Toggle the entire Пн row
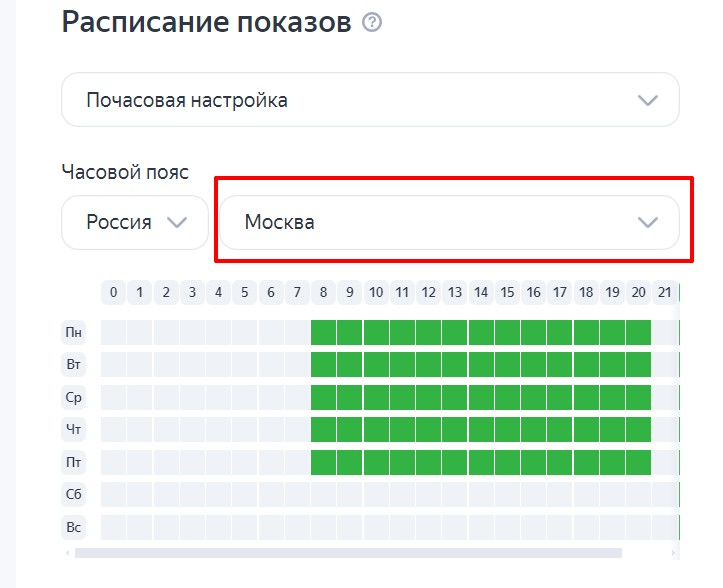 (74, 332)
